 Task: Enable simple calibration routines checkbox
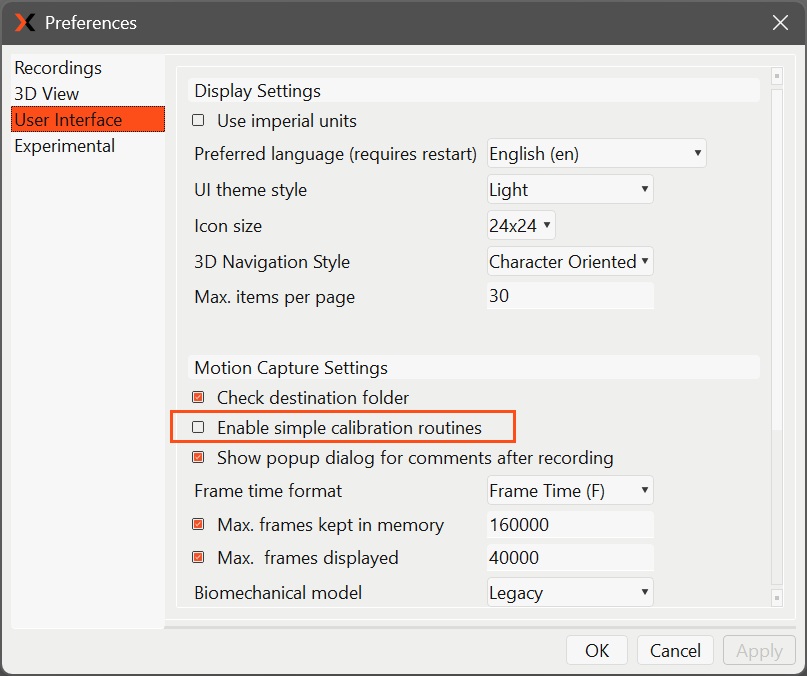198,428
